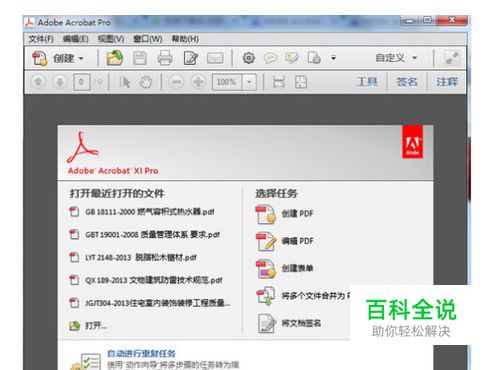500x370 pixels.
Task: Click the 自动进行重复任务 link
Action: pyautogui.click(x=141, y=353)
